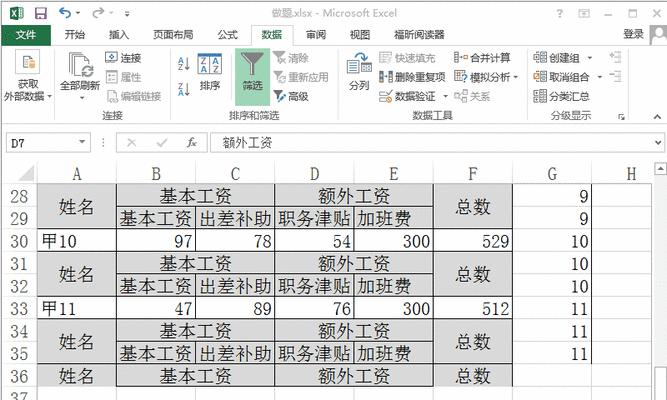This screenshot has height=400, width=667.
Task: Sort descending Z to A
Action: [x=184, y=89]
